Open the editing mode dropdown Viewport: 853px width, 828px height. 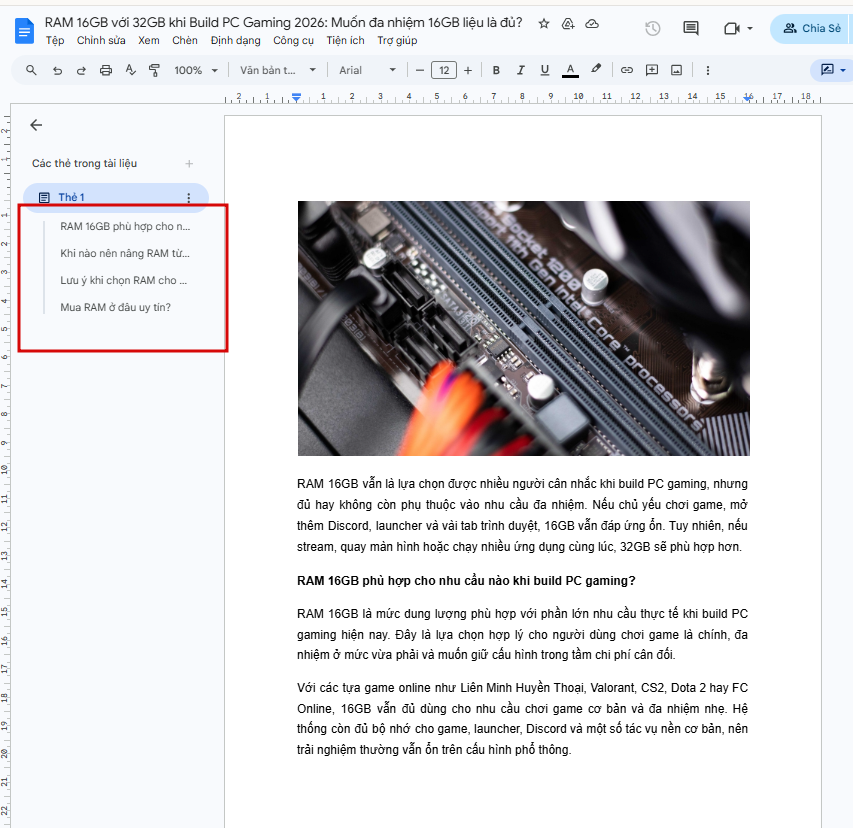pyautogui.click(x=833, y=70)
